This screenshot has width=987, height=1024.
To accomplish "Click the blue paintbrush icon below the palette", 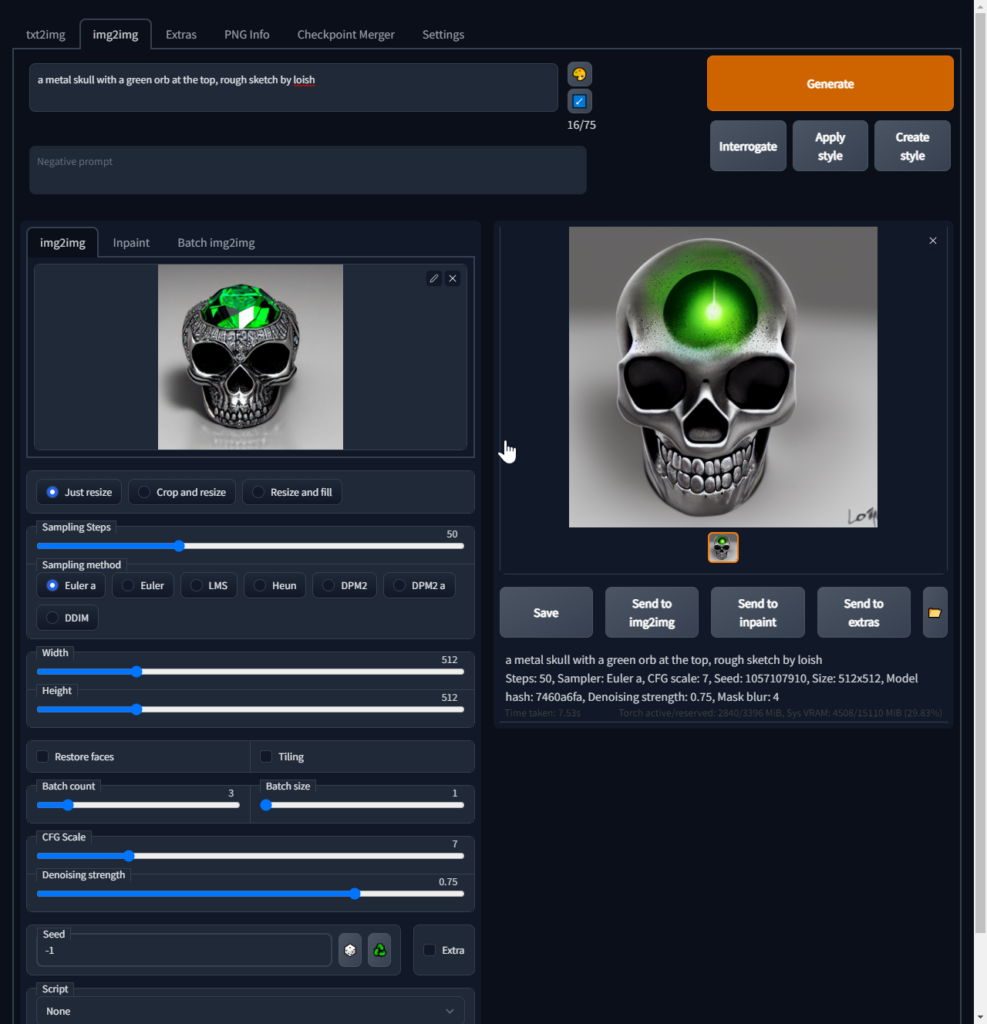I will pyautogui.click(x=579, y=100).
